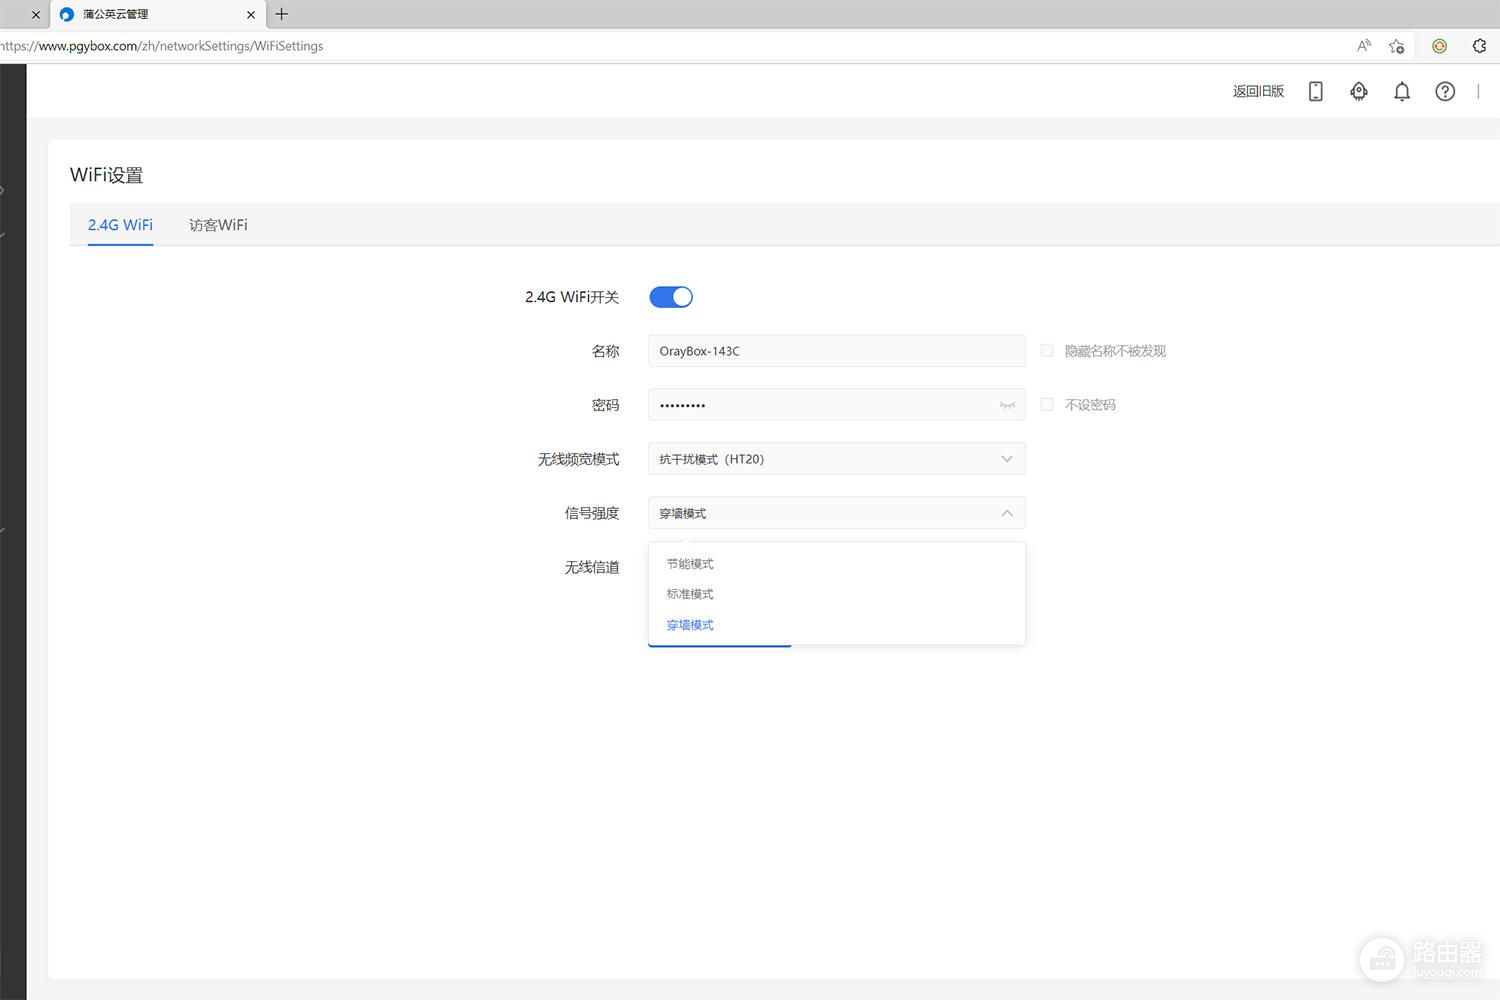Show the password with the eye icon
This screenshot has height=1000, width=1500.
click(1007, 405)
